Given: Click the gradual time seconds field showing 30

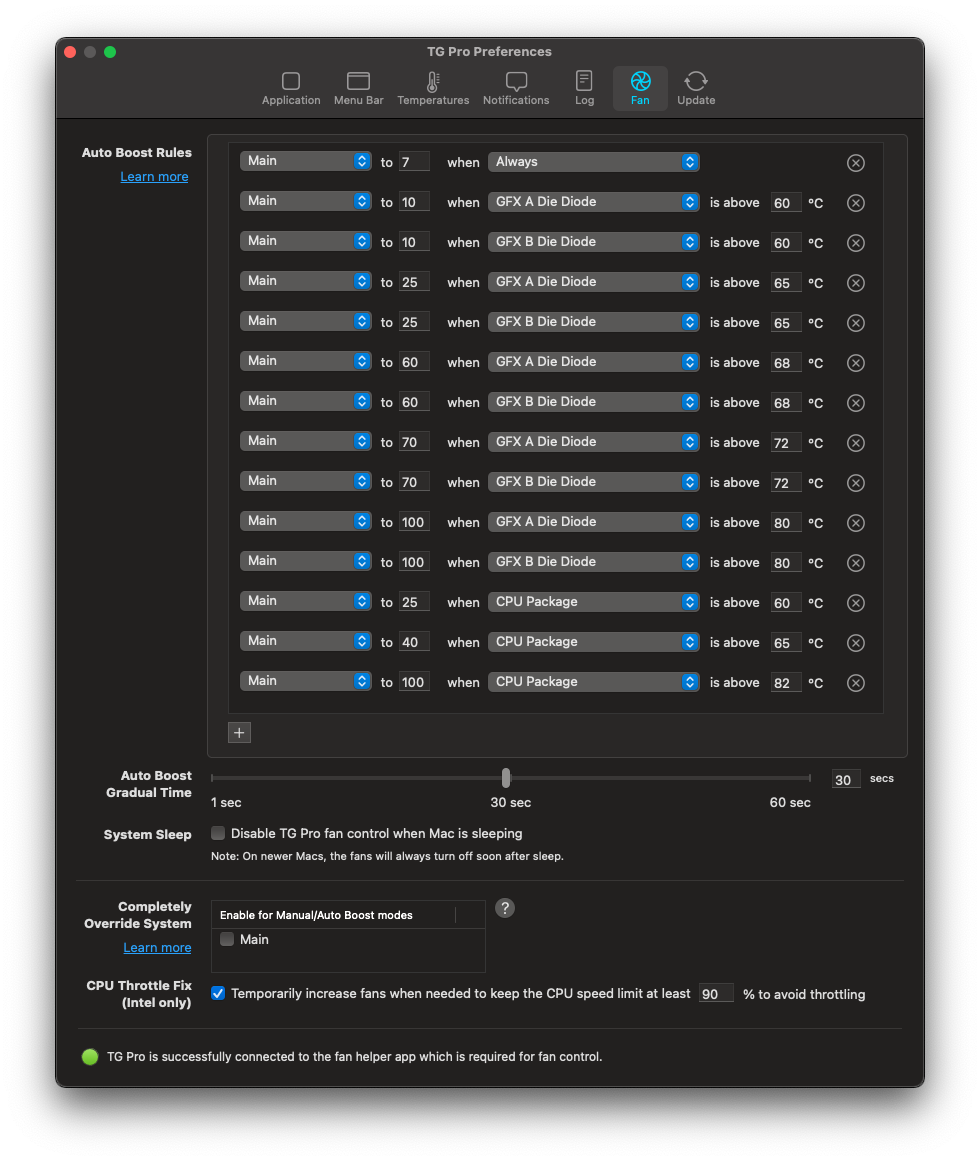Looking at the screenshot, I should click(846, 779).
